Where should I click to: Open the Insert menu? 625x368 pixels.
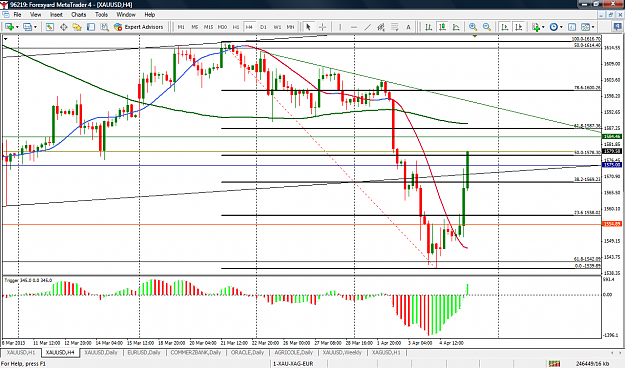tap(56, 15)
